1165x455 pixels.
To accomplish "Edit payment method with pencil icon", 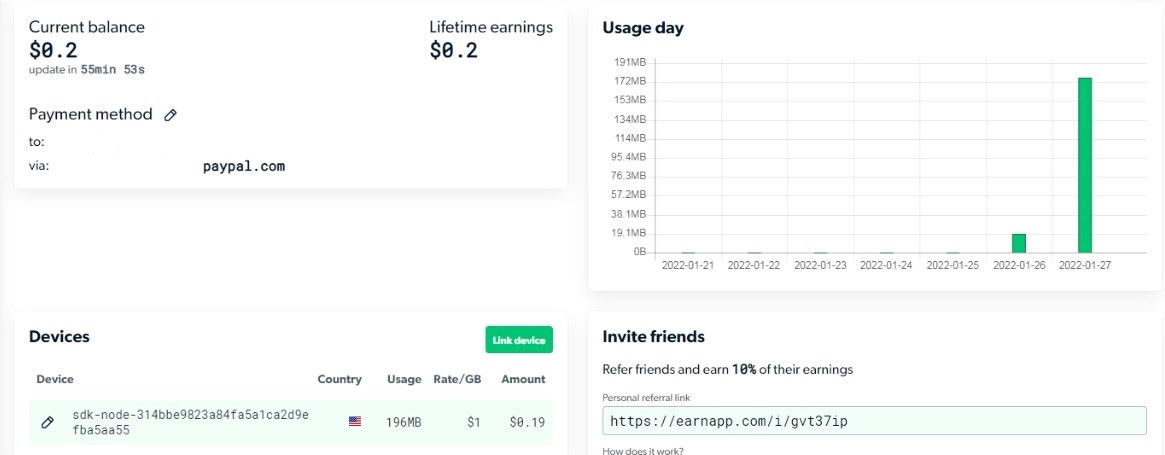I will (x=170, y=115).
